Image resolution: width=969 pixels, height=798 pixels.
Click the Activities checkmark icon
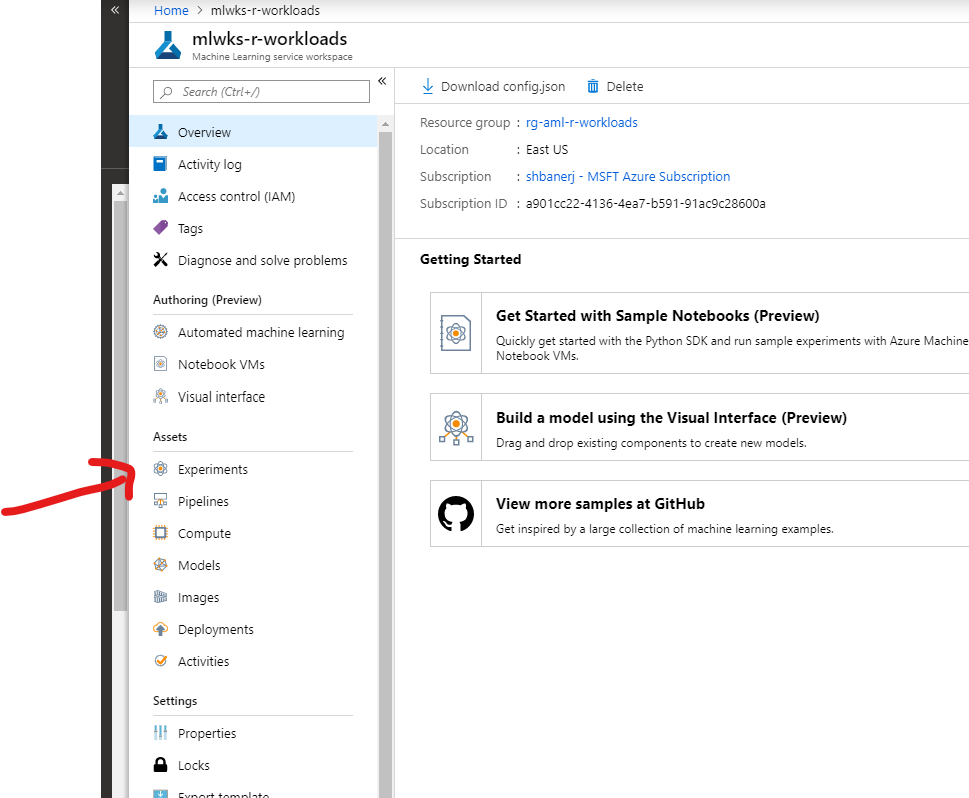pos(161,661)
